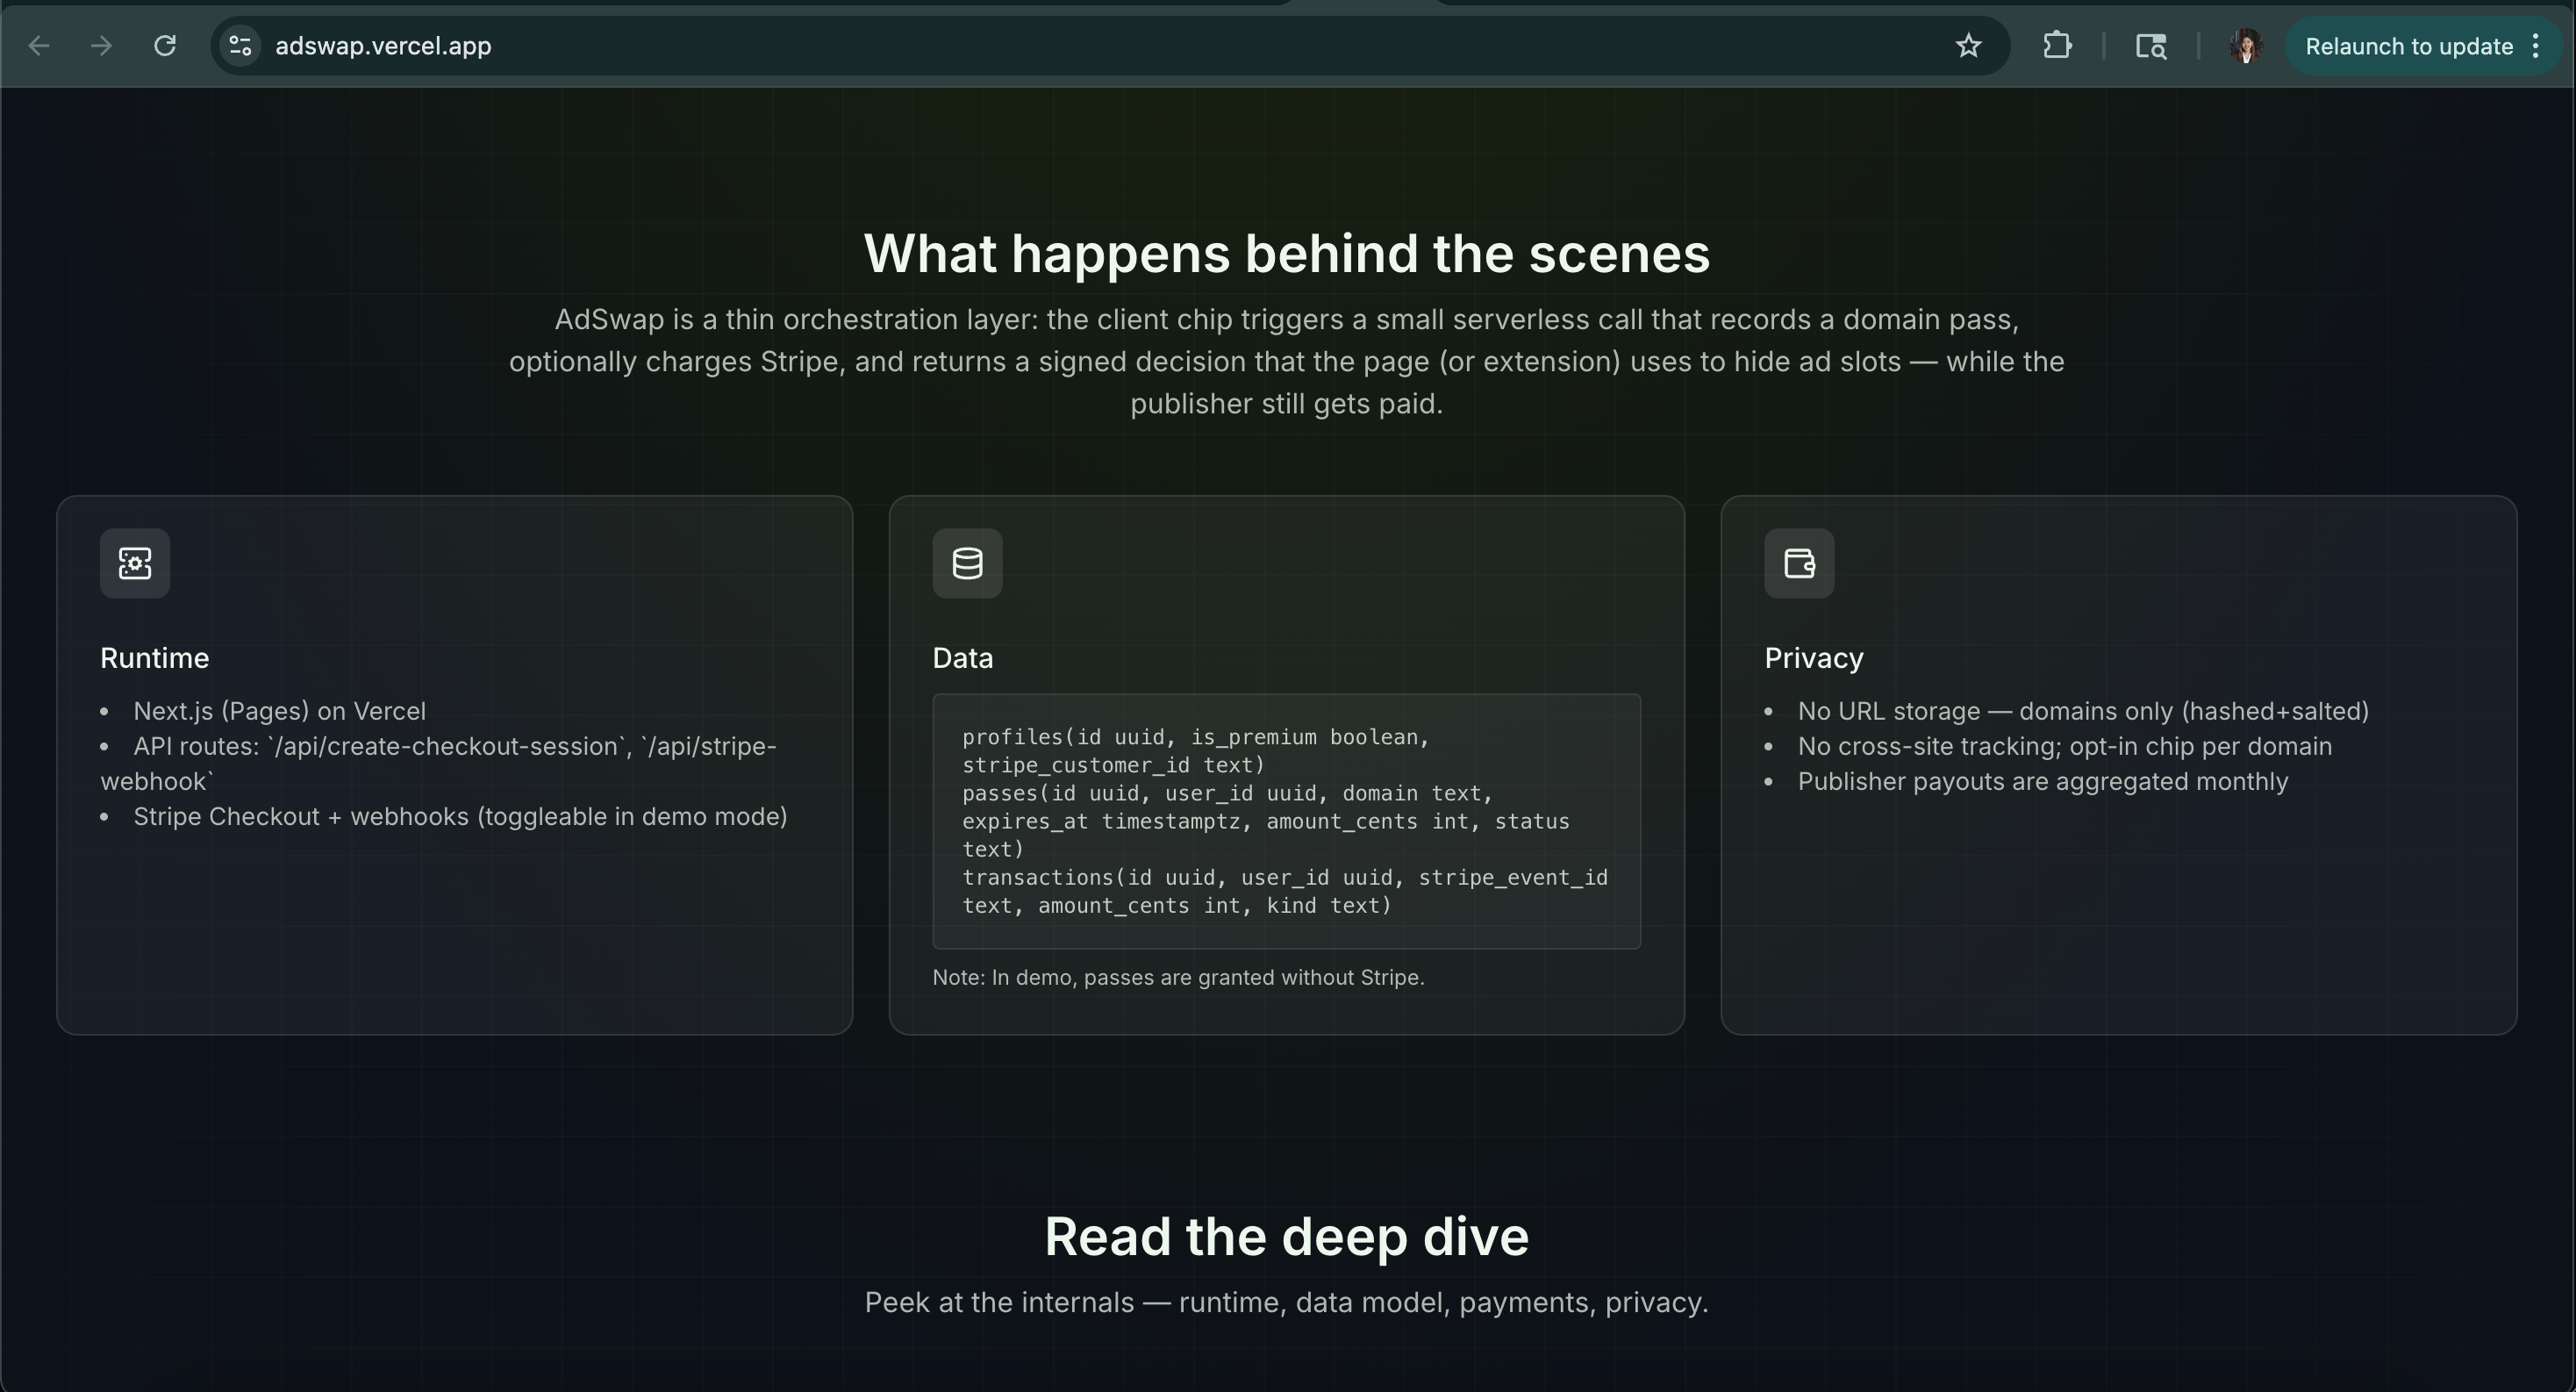Click the 'Note: In demo' caption
Screen dimensions: 2576x1392
1178,977
